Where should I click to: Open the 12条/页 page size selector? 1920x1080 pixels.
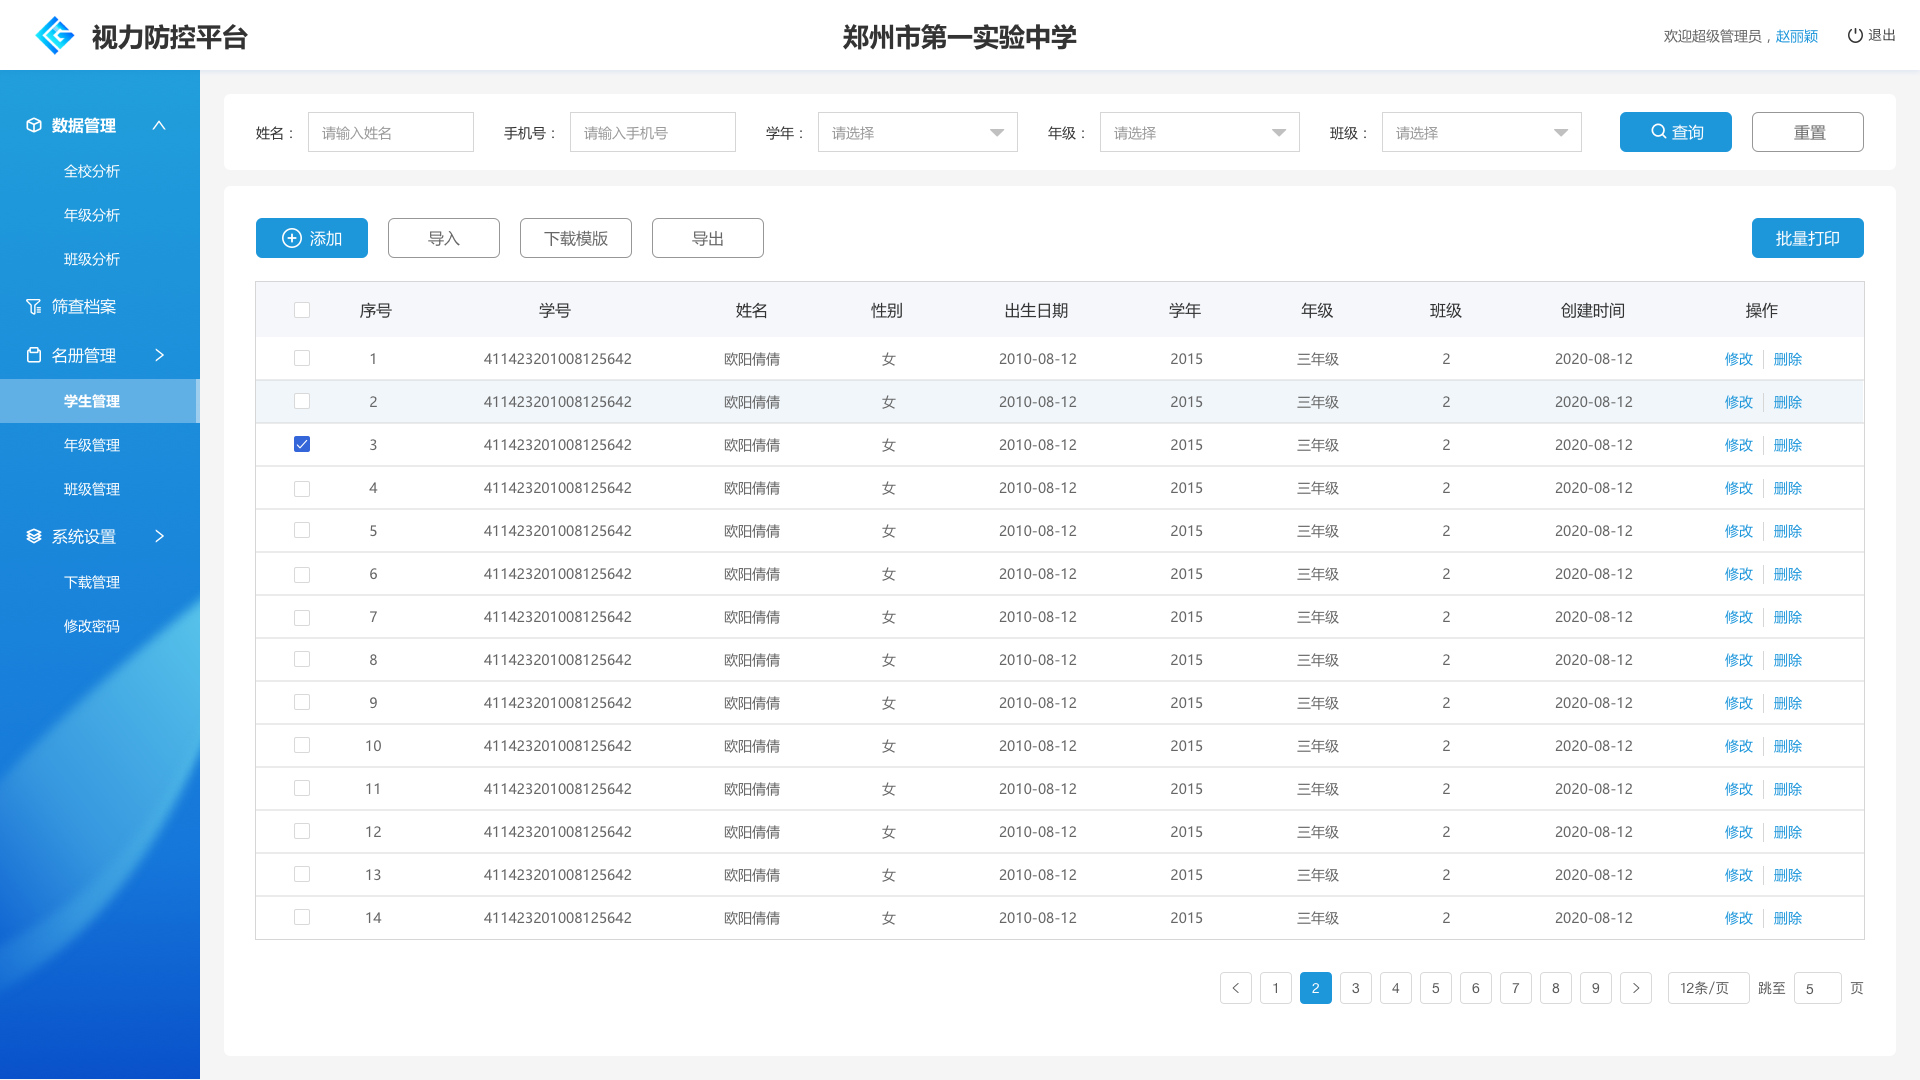(x=1709, y=988)
